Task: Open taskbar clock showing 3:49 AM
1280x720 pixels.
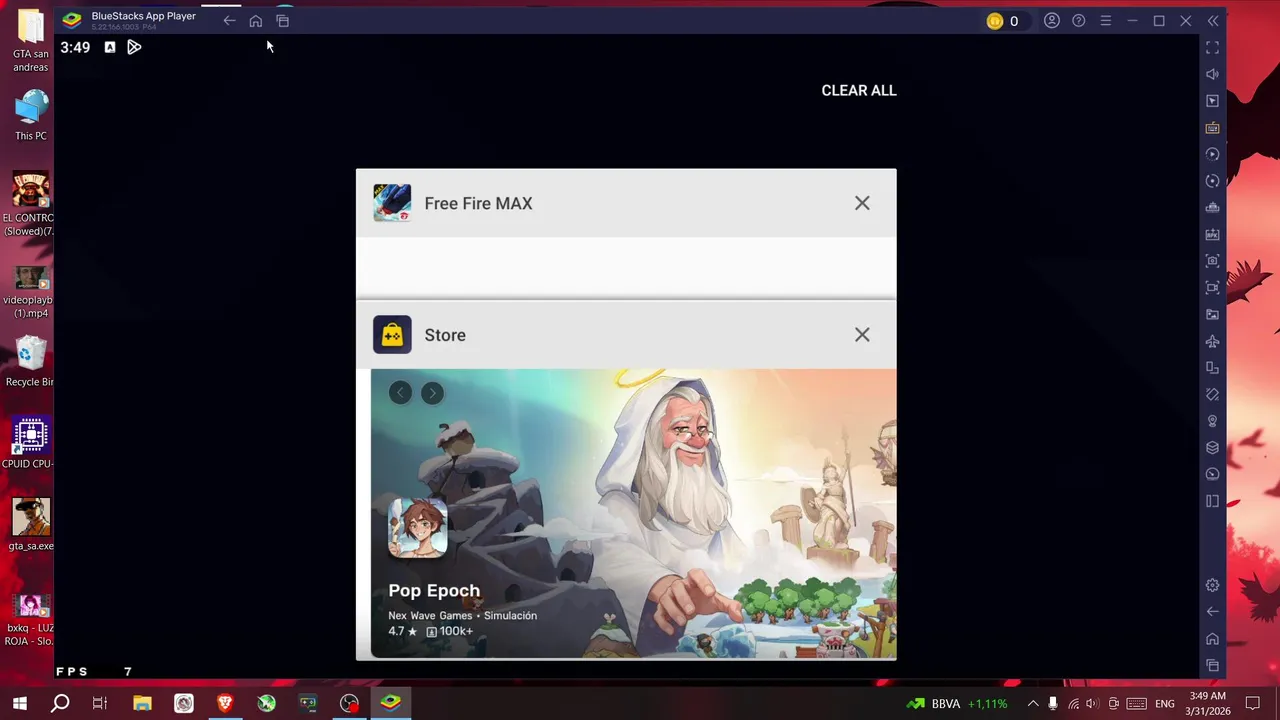Action: pyautogui.click(x=1208, y=703)
